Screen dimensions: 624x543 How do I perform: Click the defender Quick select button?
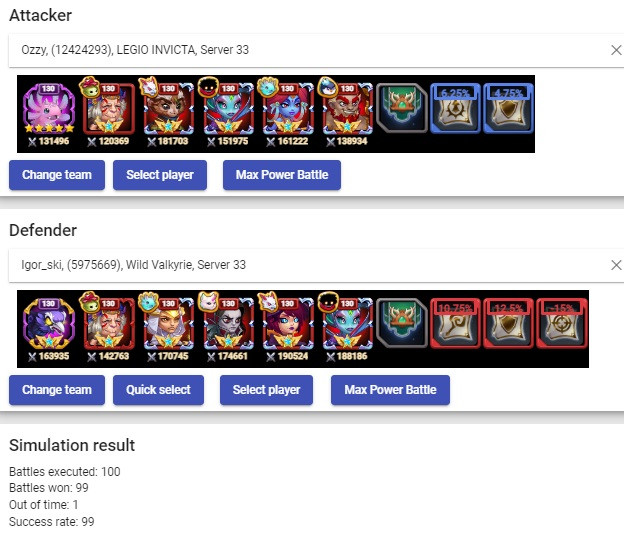click(x=158, y=390)
